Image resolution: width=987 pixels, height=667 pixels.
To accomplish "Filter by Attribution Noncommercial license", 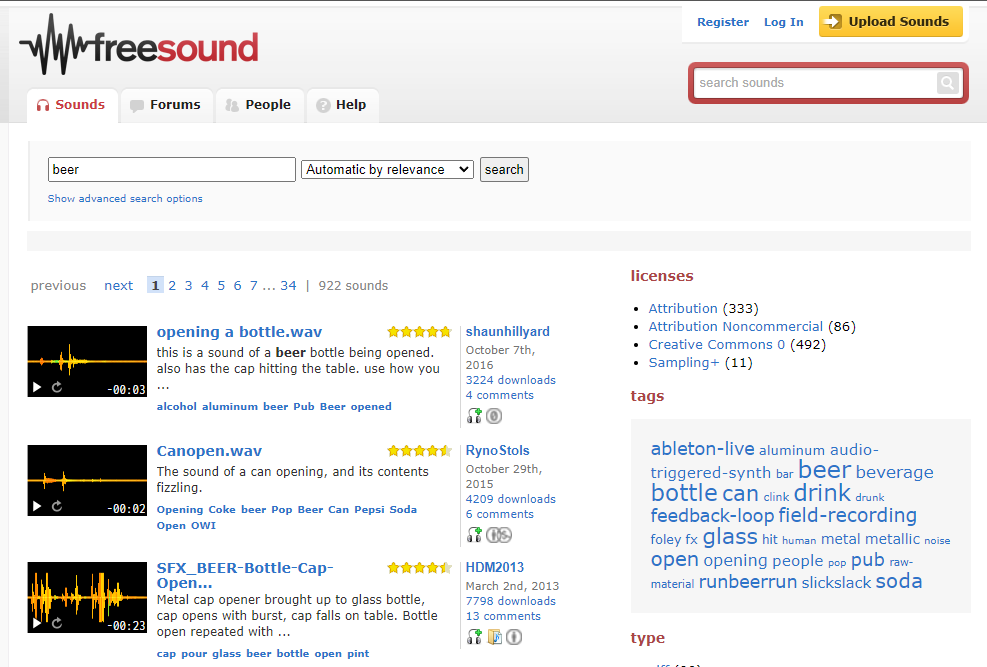I will point(736,327).
